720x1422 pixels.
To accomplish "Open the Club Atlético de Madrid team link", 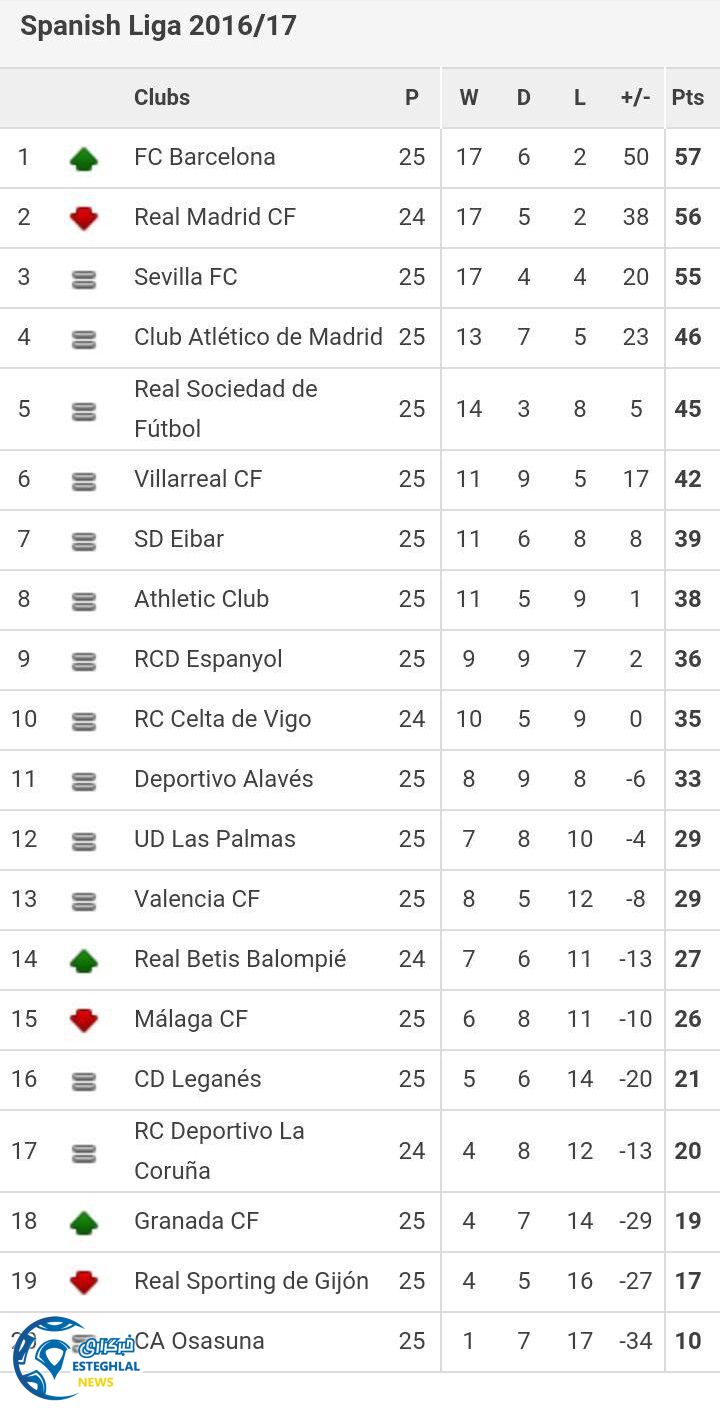I will pos(258,337).
